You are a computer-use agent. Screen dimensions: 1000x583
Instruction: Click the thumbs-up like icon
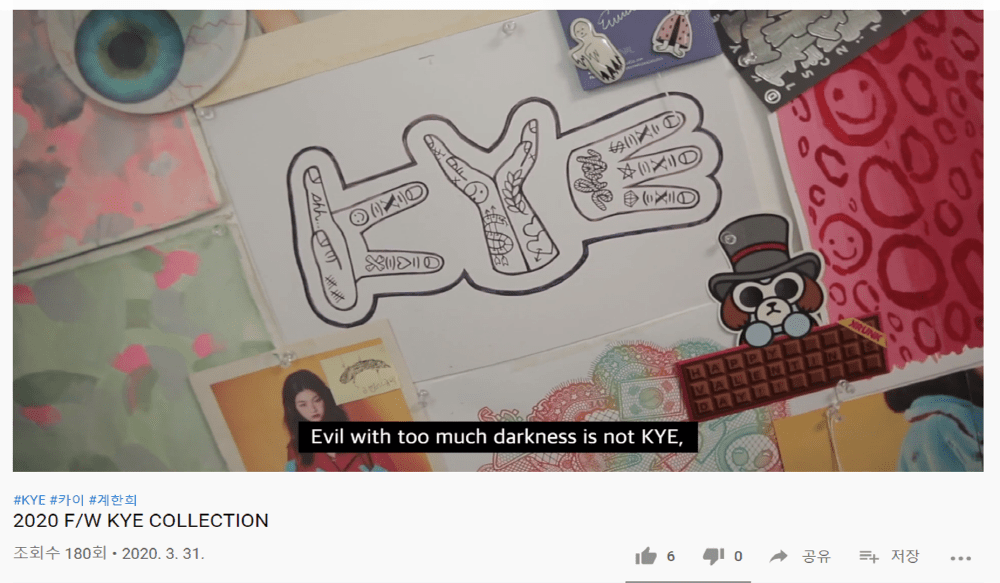pos(645,556)
